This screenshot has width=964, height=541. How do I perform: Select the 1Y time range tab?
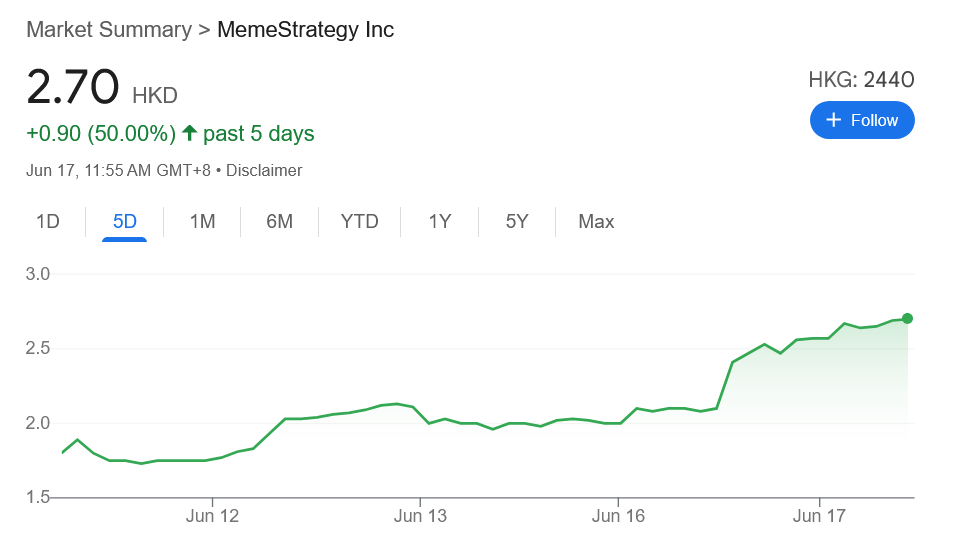[x=440, y=222]
